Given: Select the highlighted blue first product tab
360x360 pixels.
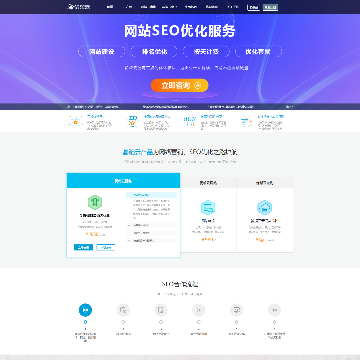Looking at the screenshot, I should 123,181.
